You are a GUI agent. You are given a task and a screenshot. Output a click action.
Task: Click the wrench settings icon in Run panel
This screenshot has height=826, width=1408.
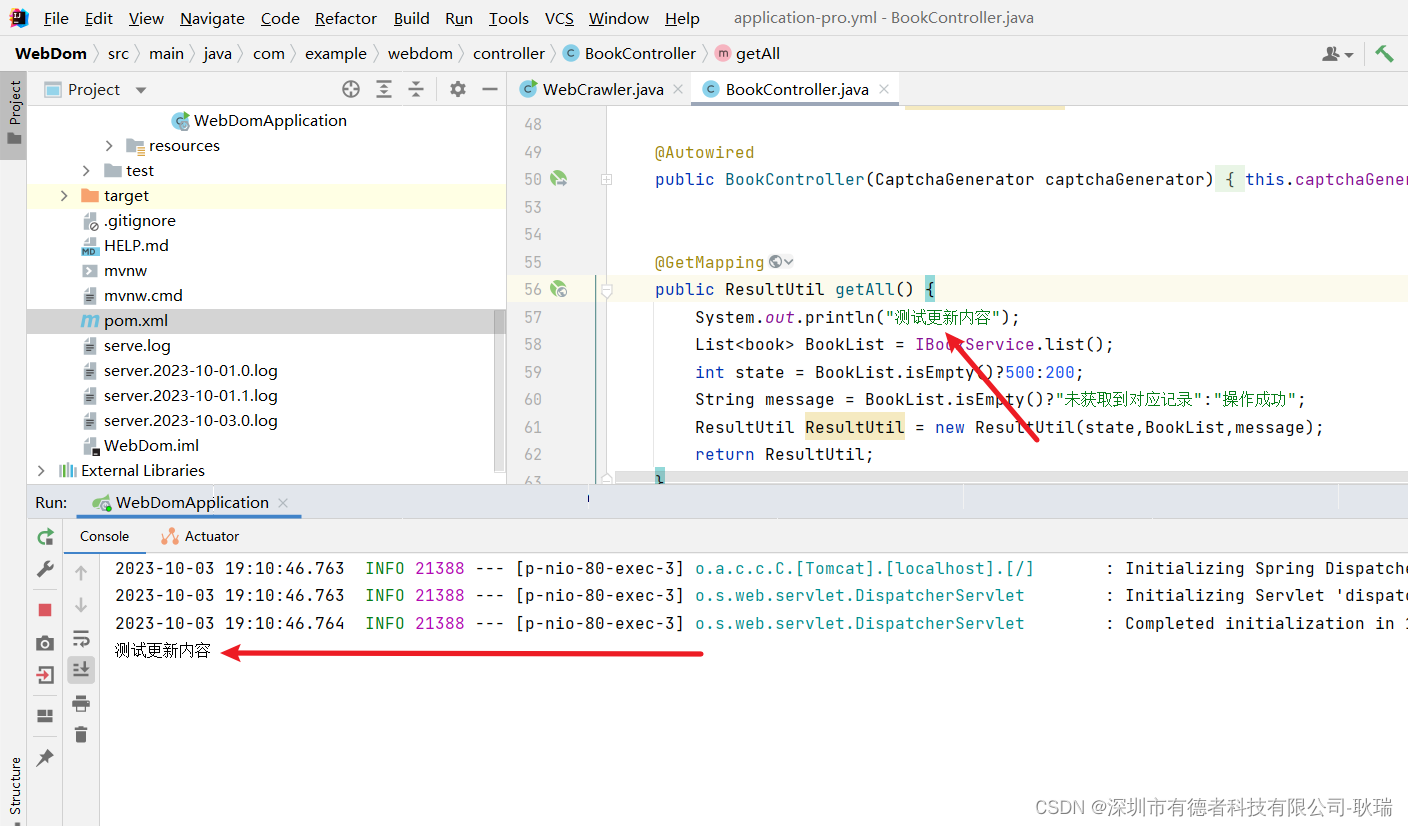click(x=45, y=569)
